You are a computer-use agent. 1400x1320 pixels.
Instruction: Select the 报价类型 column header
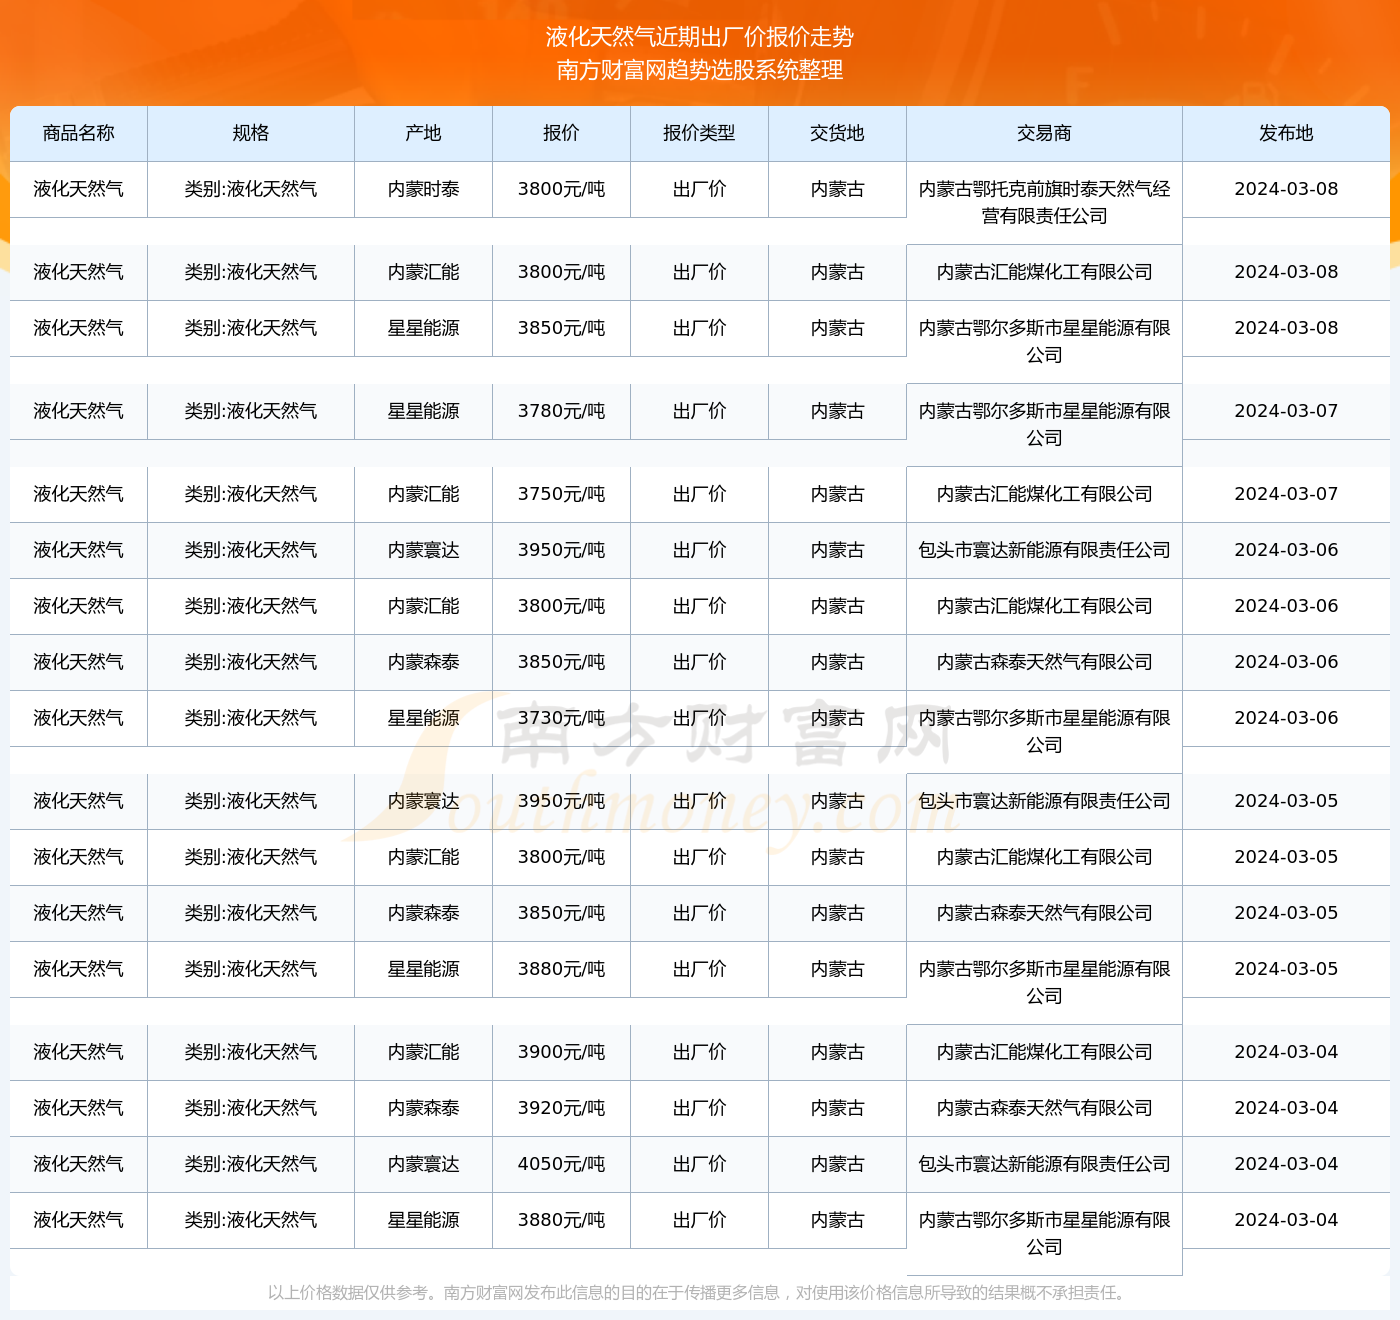point(700,133)
